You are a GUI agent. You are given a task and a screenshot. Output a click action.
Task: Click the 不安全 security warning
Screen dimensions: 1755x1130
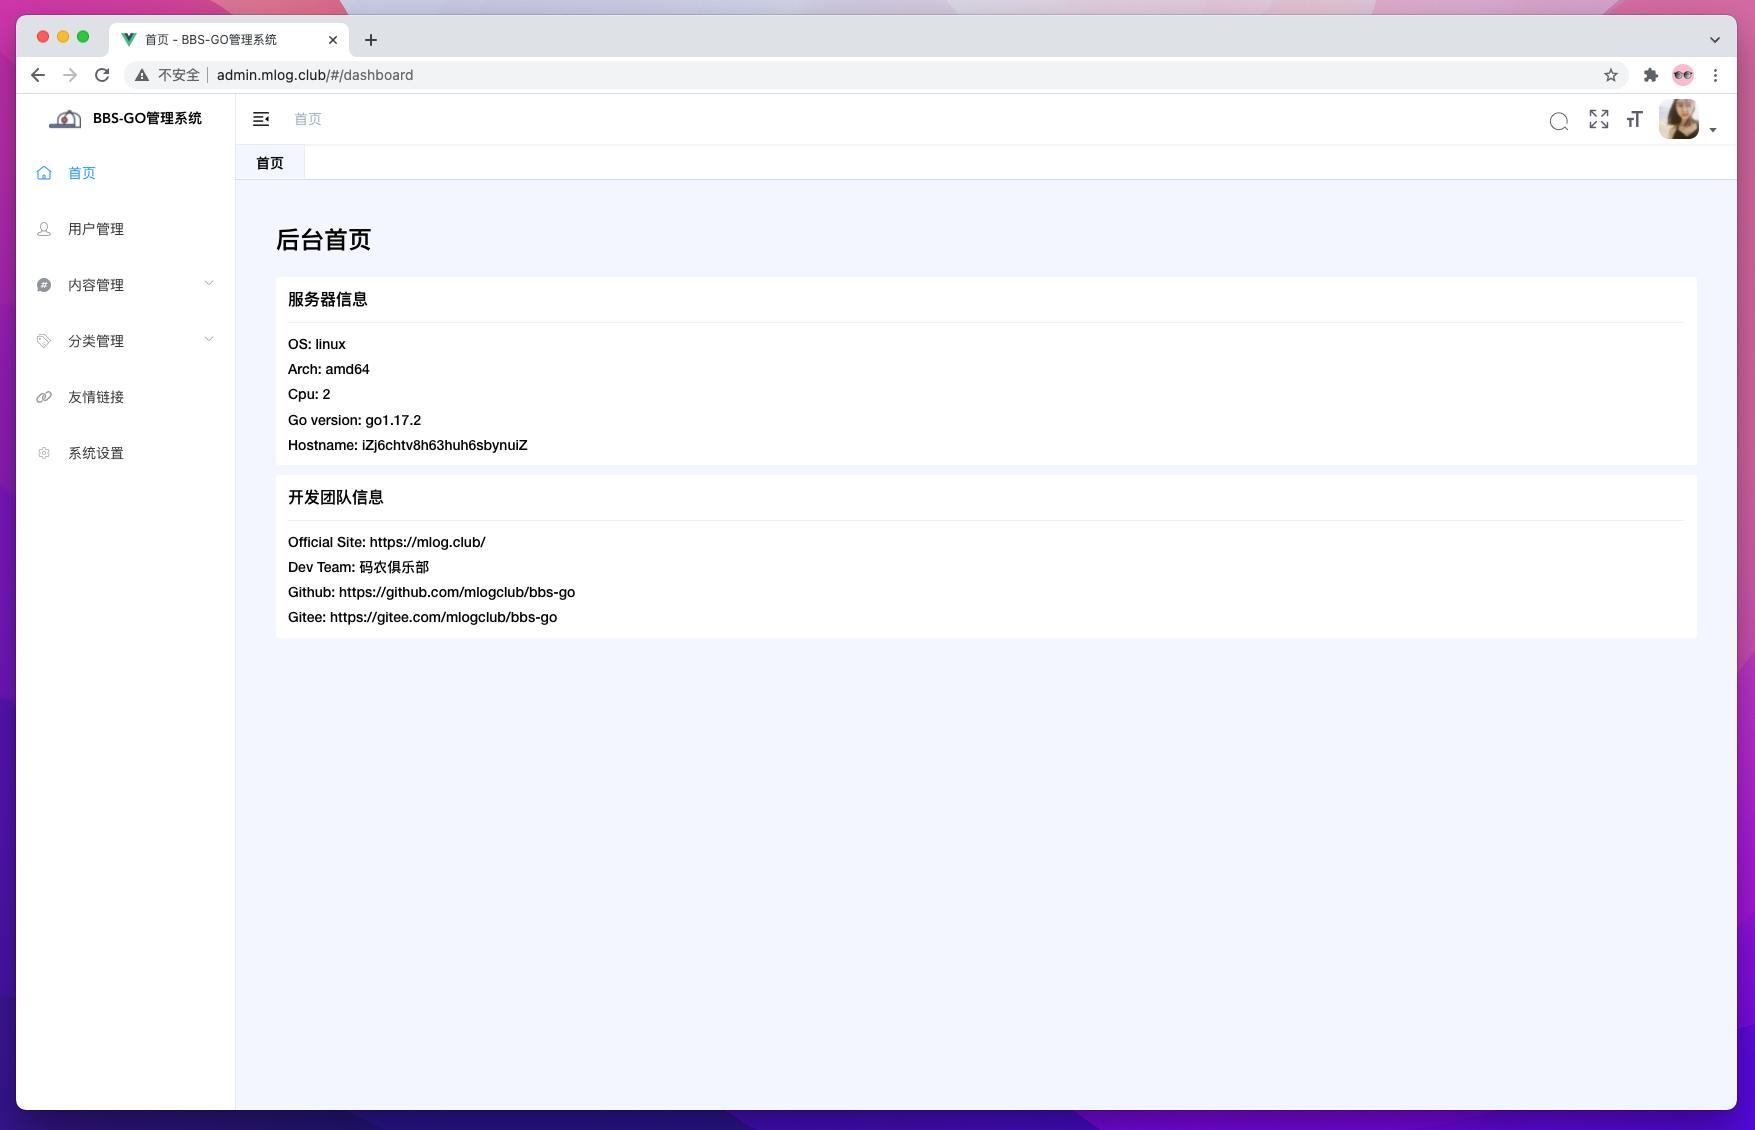(168, 75)
